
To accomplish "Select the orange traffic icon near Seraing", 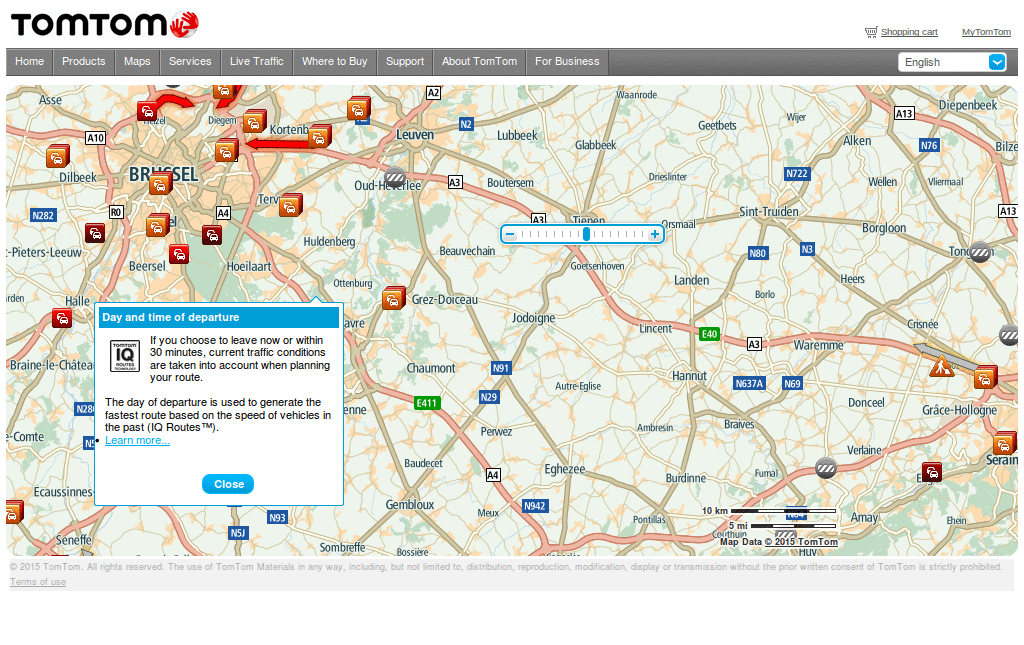I will pyautogui.click(x=1005, y=444).
